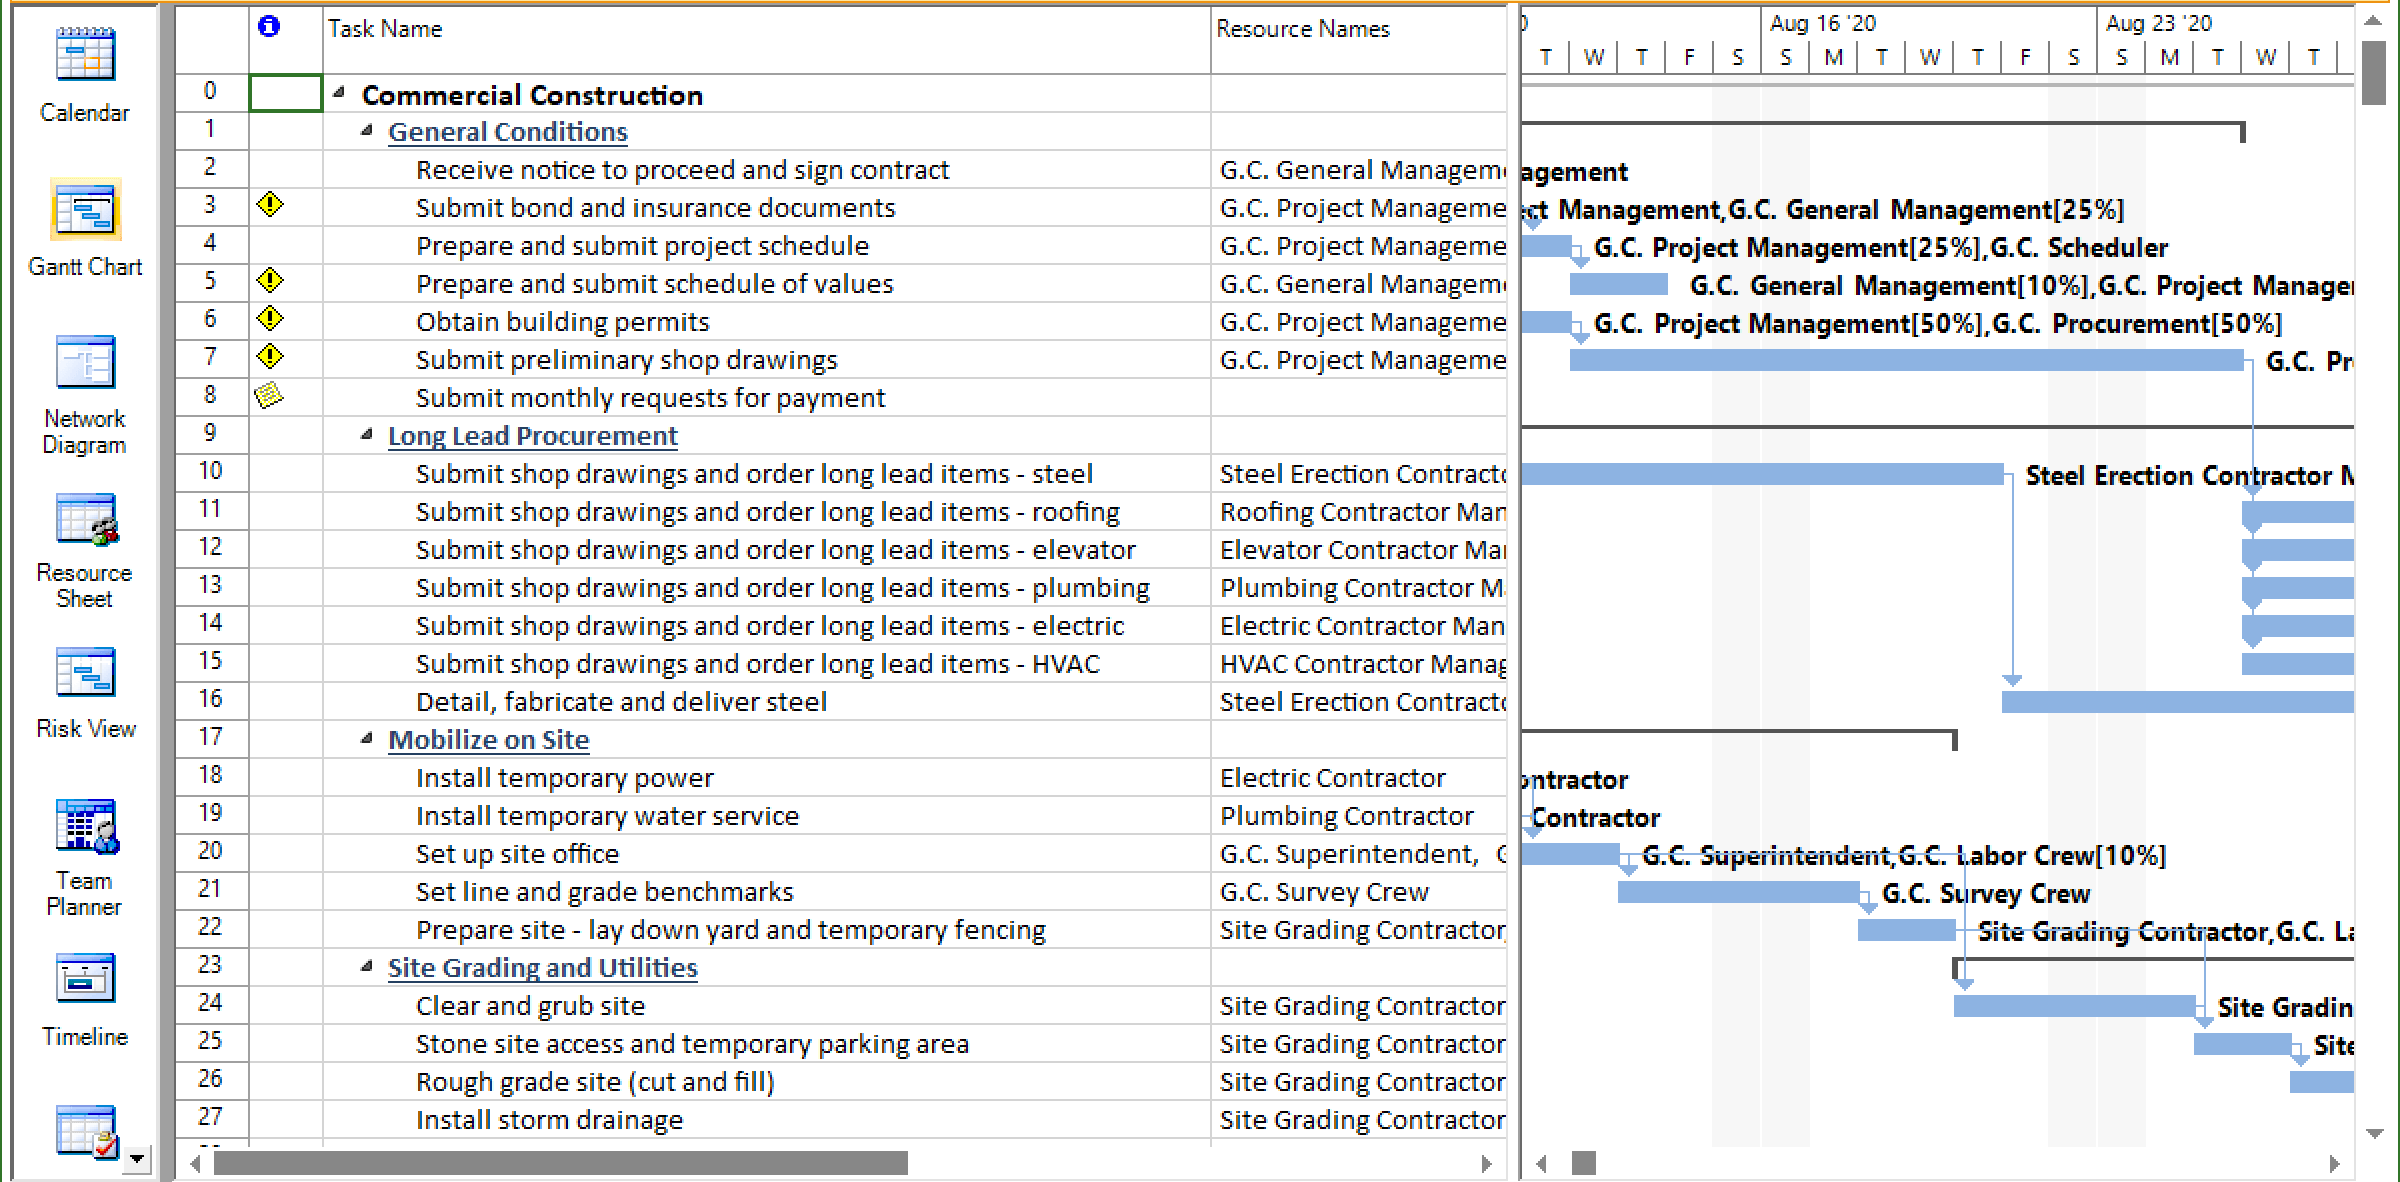
Task: Click the note icon on row 8
Action: (x=269, y=396)
